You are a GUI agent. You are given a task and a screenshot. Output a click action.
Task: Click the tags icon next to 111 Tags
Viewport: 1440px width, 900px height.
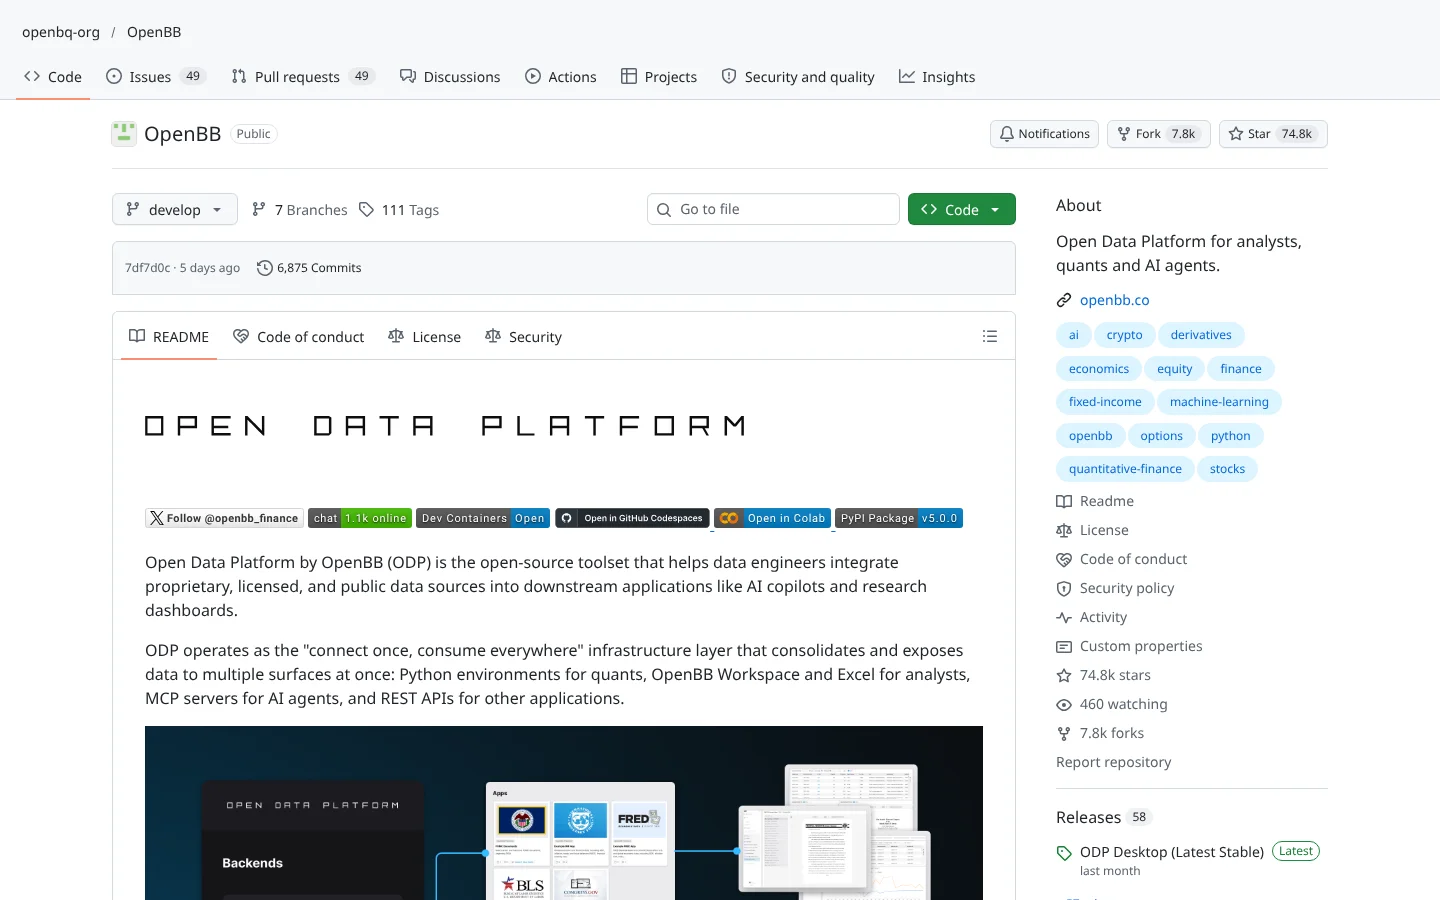[367, 210]
